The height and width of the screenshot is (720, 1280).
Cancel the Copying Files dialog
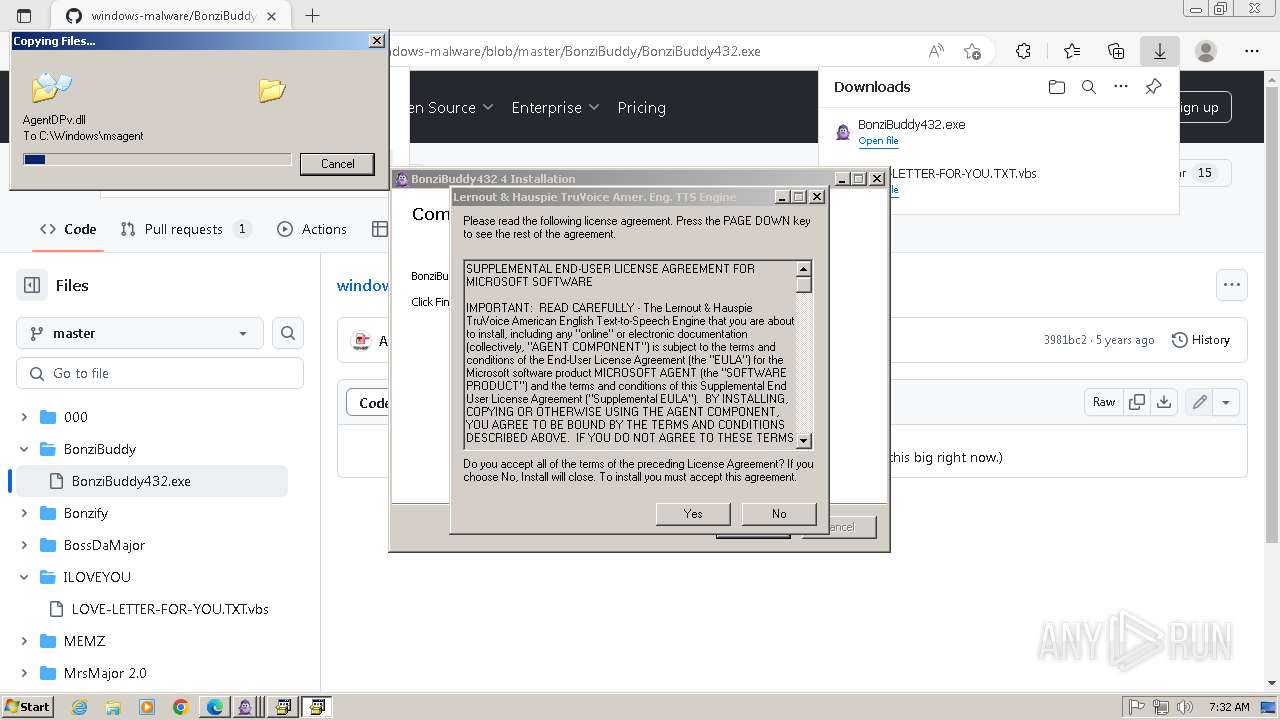tap(337, 164)
